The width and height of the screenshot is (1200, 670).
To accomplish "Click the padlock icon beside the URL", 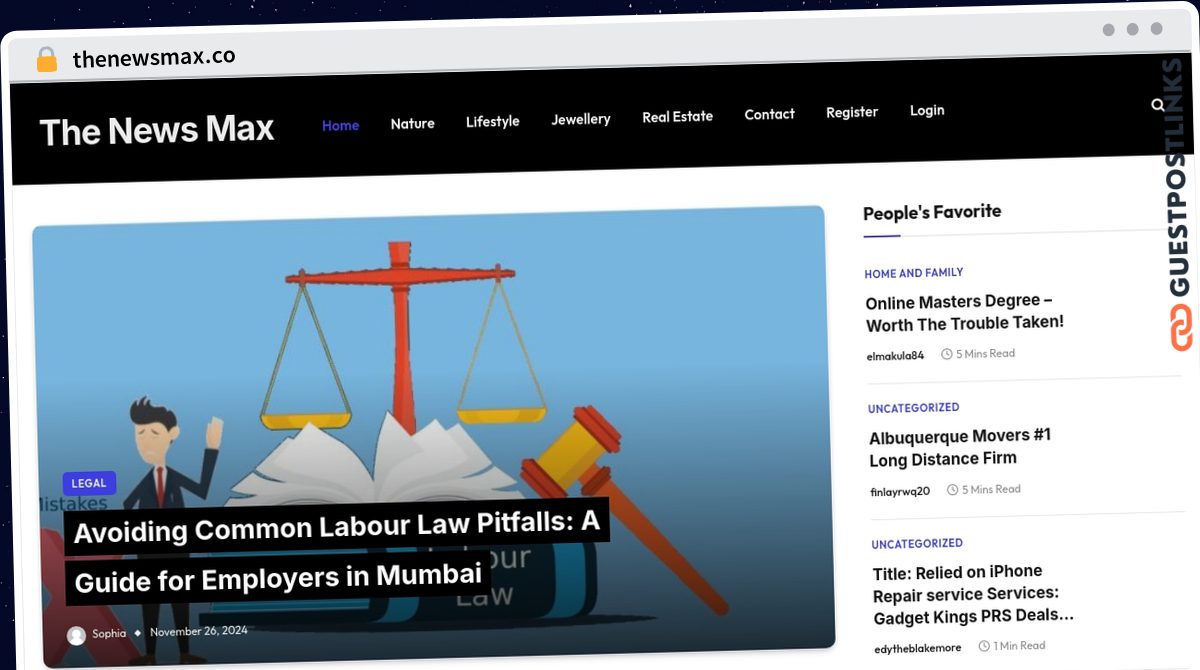I will point(46,59).
